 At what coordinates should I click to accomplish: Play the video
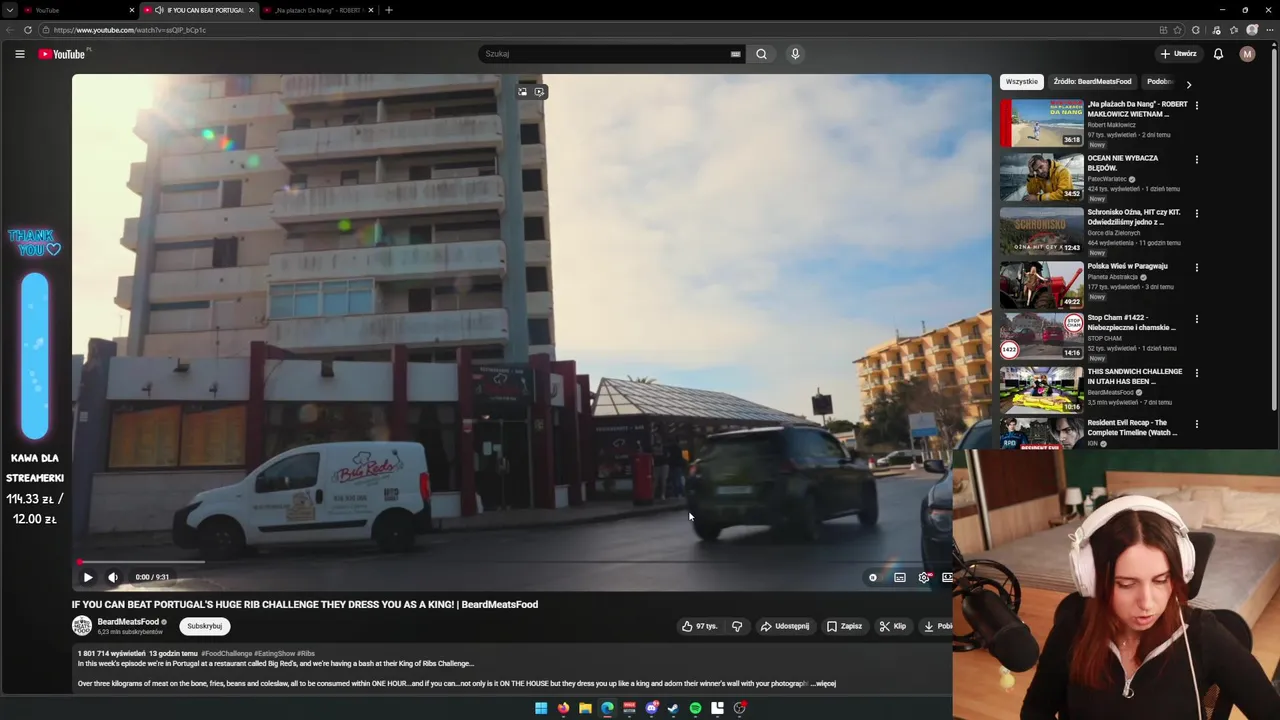point(88,577)
